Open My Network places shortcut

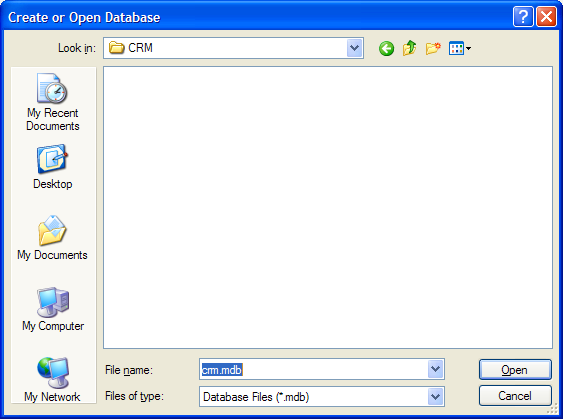pyautogui.click(x=53, y=380)
